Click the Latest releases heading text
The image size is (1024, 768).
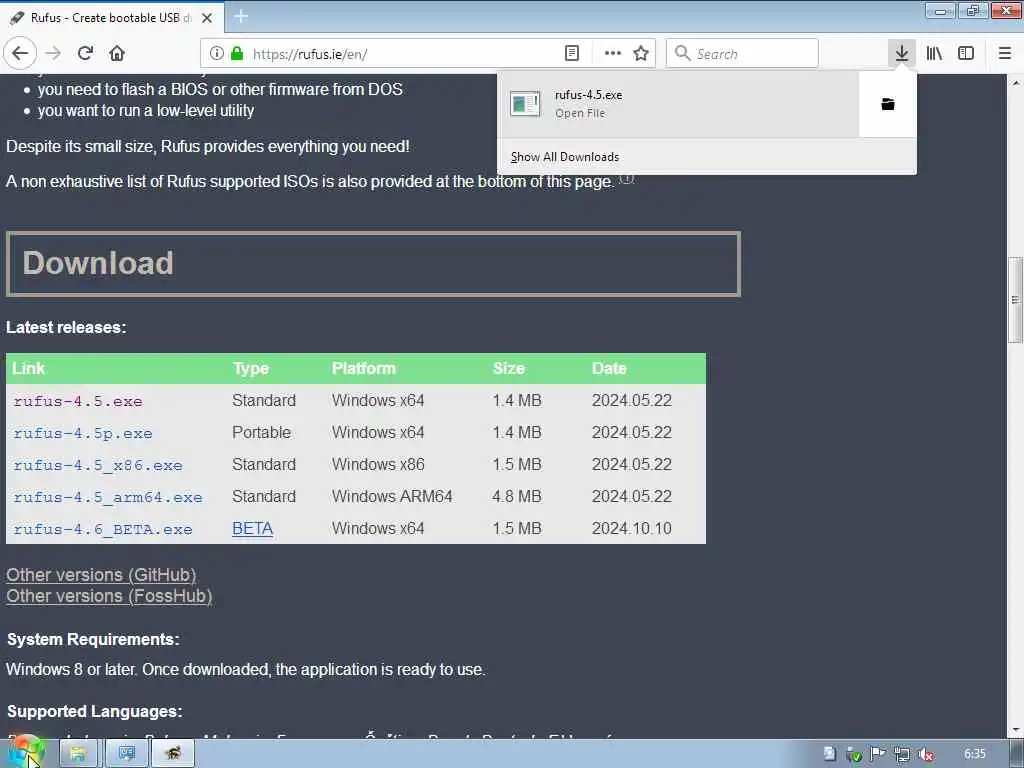coord(66,327)
